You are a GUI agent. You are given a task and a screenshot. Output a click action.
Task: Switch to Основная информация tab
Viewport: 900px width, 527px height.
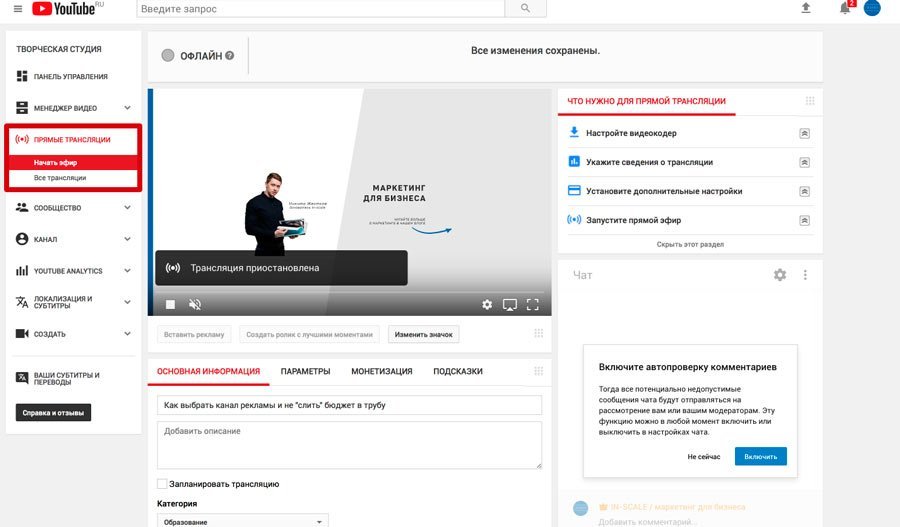208,371
